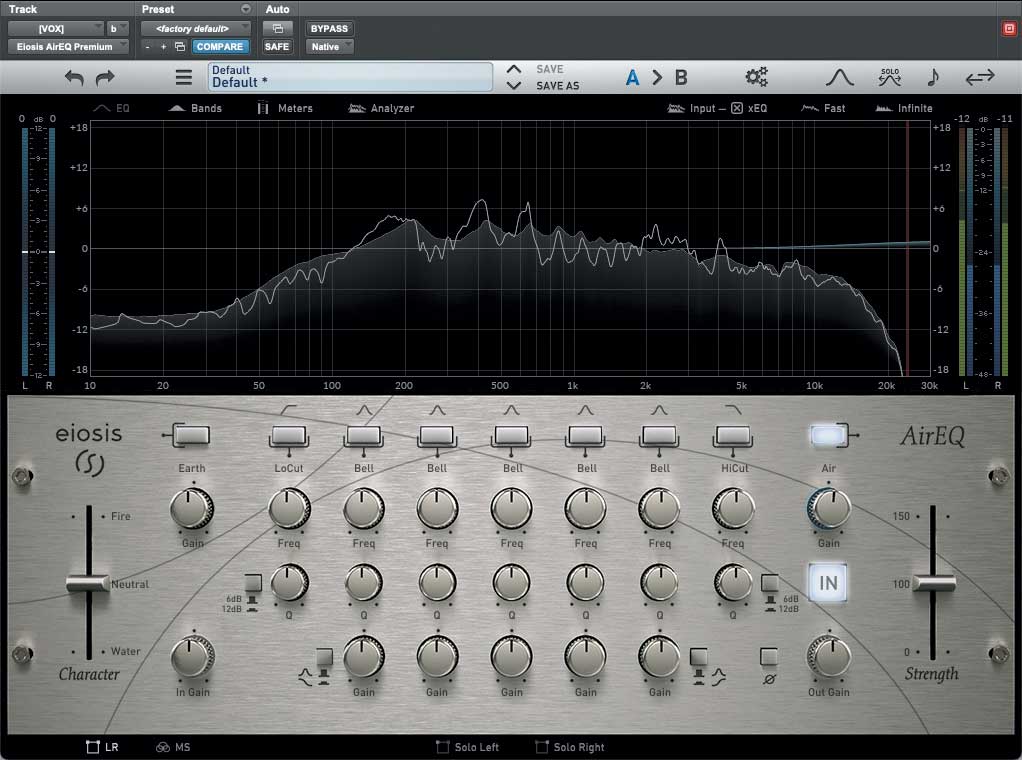Select Fast analyzer mode
The width and height of the screenshot is (1022, 760).
(823, 108)
